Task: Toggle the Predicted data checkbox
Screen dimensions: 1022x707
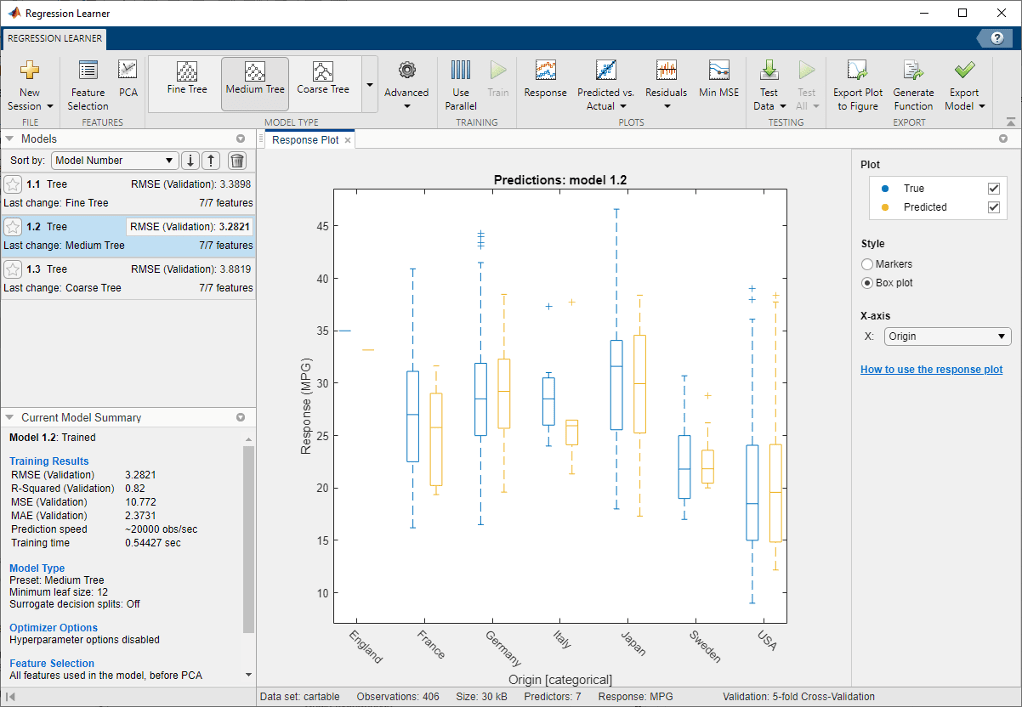Action: [x=993, y=207]
